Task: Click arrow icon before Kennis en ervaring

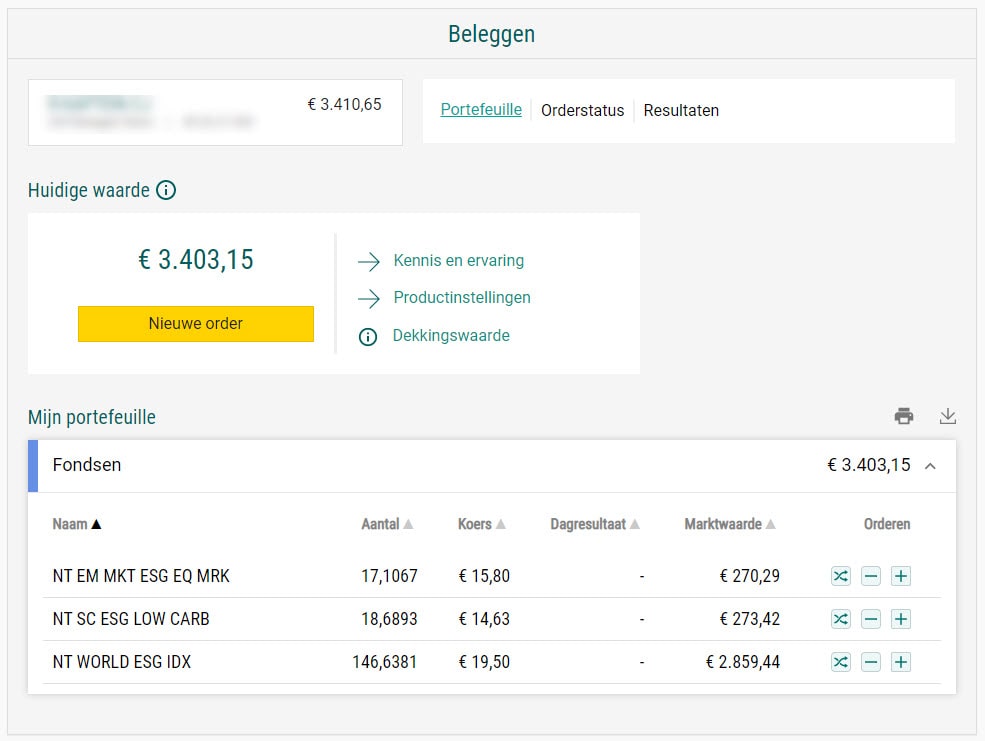Action: [369, 261]
